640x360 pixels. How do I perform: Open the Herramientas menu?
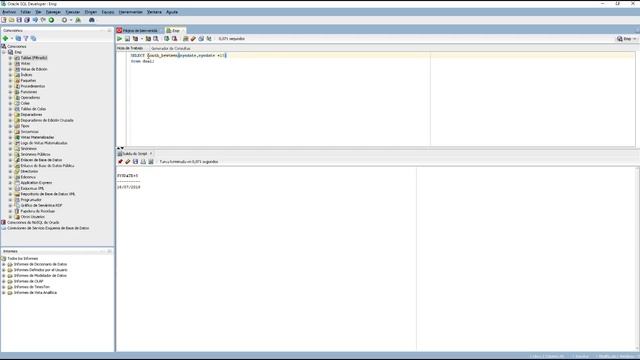(131, 12)
